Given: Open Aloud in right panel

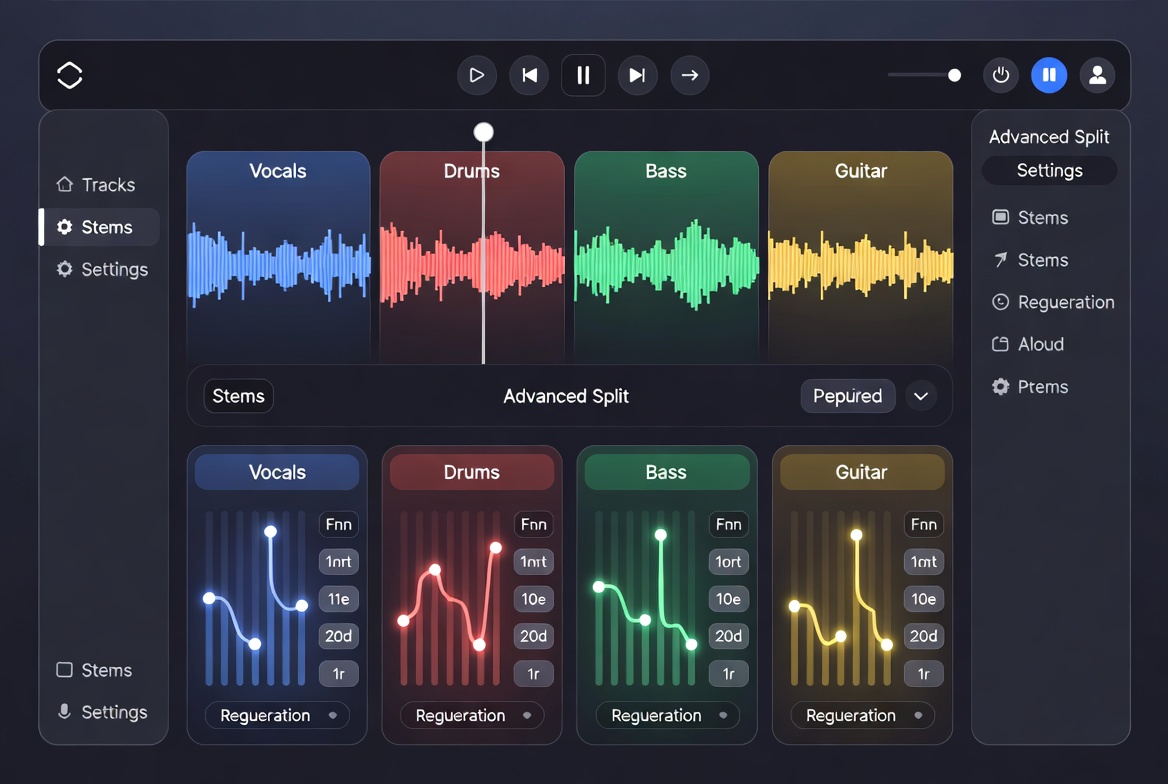Looking at the screenshot, I should [1028, 344].
